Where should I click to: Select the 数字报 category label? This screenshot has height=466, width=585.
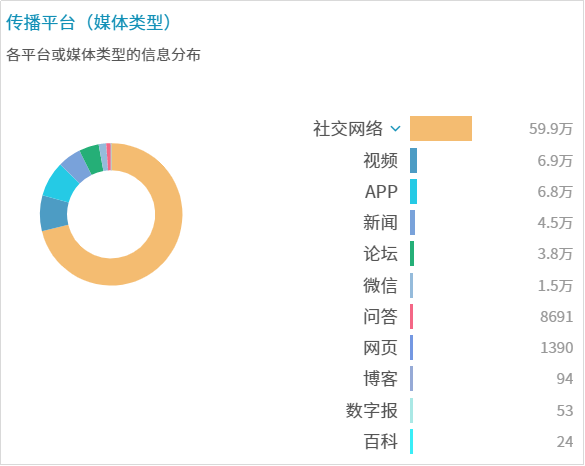[x=372, y=410]
